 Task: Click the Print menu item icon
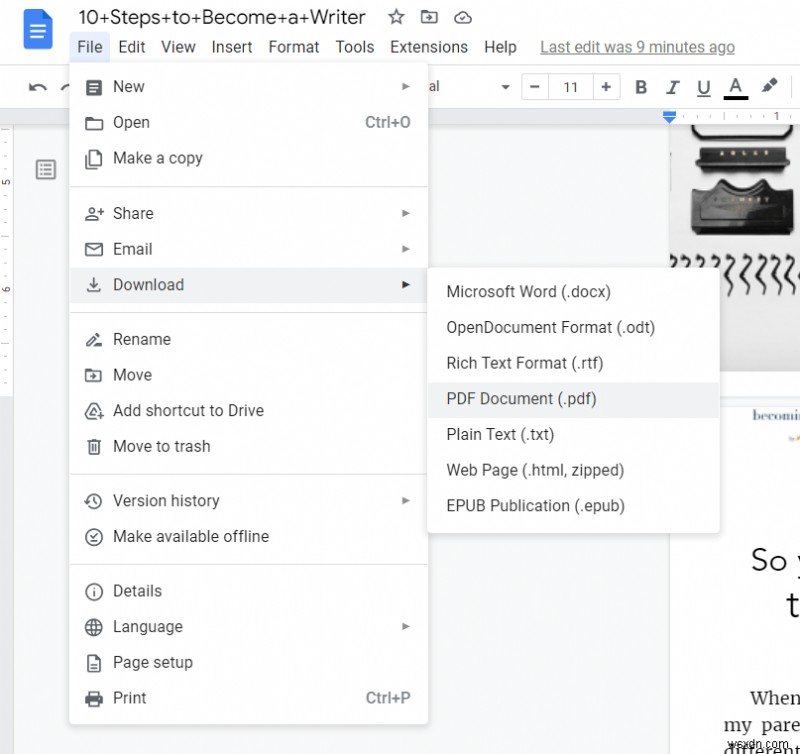tap(94, 698)
